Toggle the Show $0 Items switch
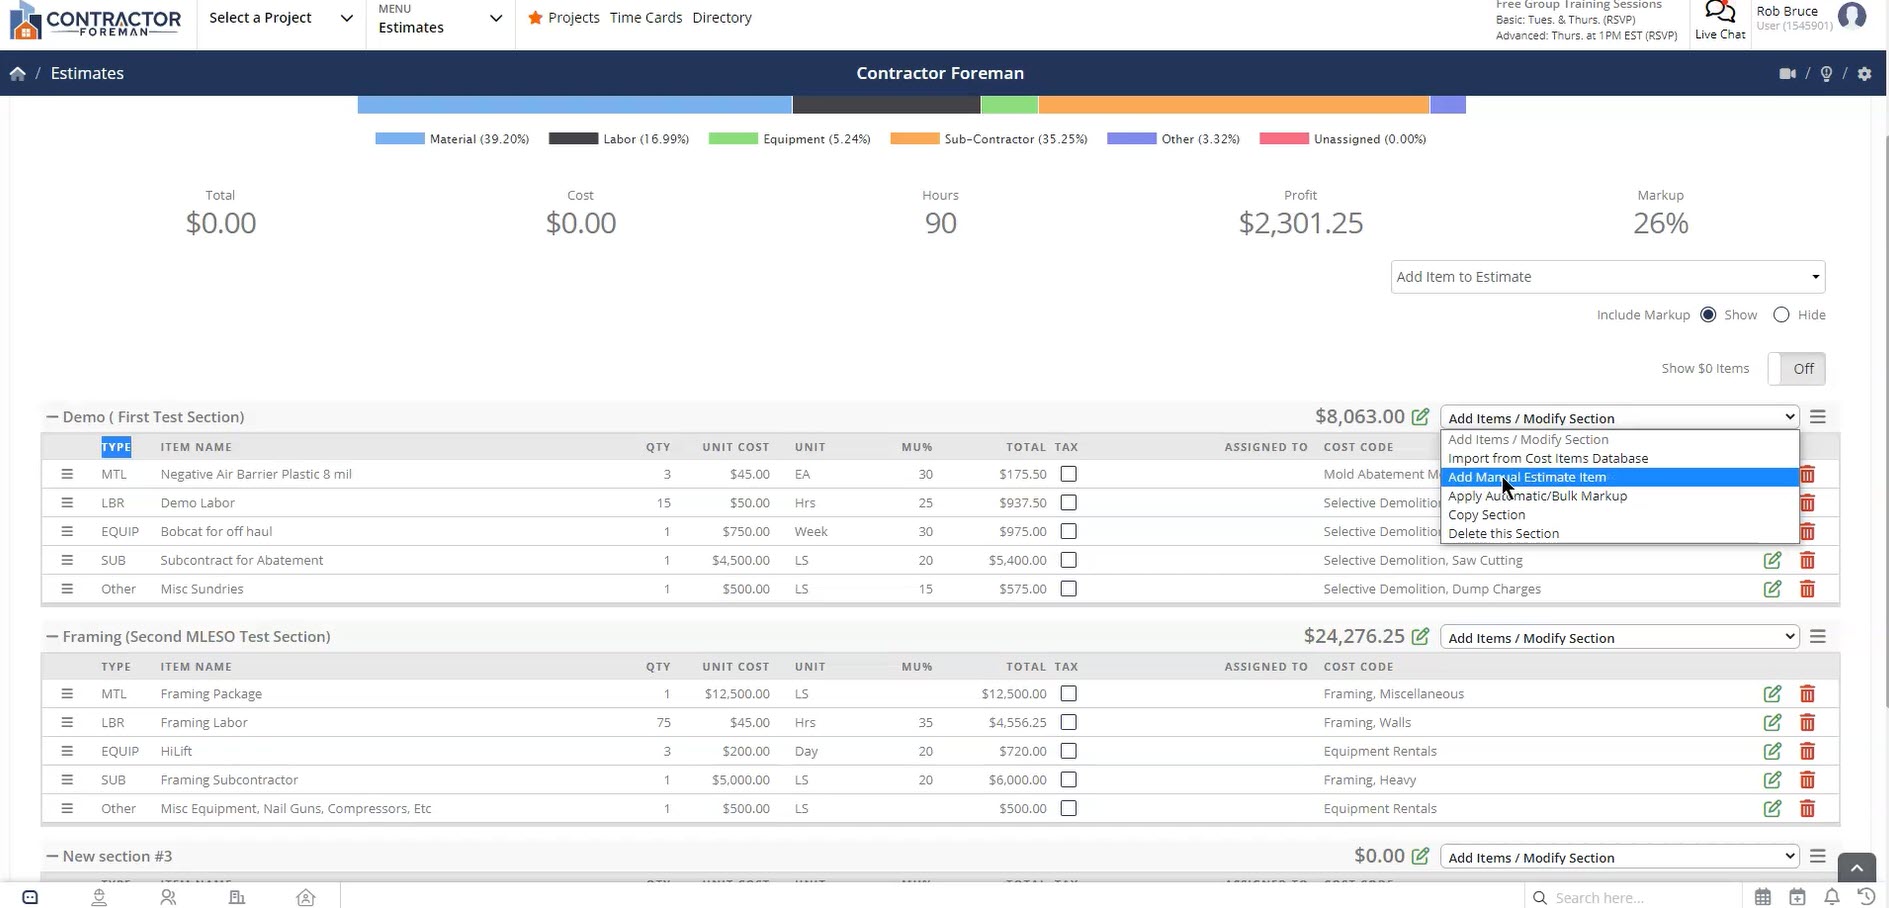The width and height of the screenshot is (1889, 908). tap(1796, 369)
